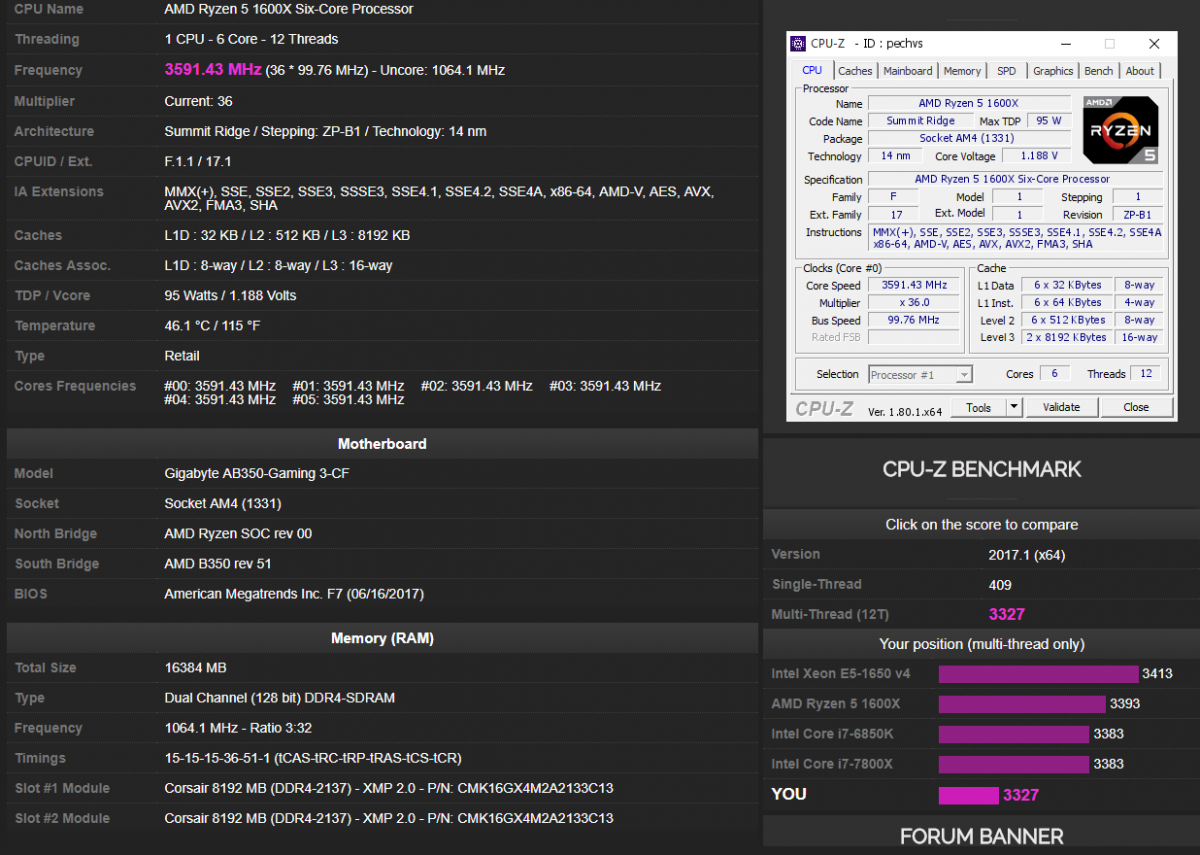Close the CPU-Z window with X
The width and height of the screenshot is (1200, 855).
pyautogui.click(x=1154, y=44)
